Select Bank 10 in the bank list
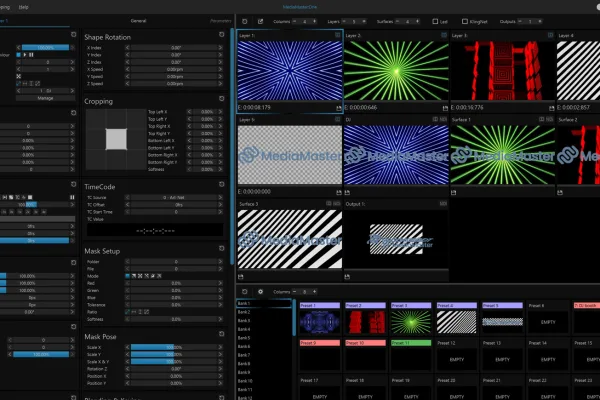Viewport: 600px width, 400px height. pyautogui.click(x=245, y=381)
